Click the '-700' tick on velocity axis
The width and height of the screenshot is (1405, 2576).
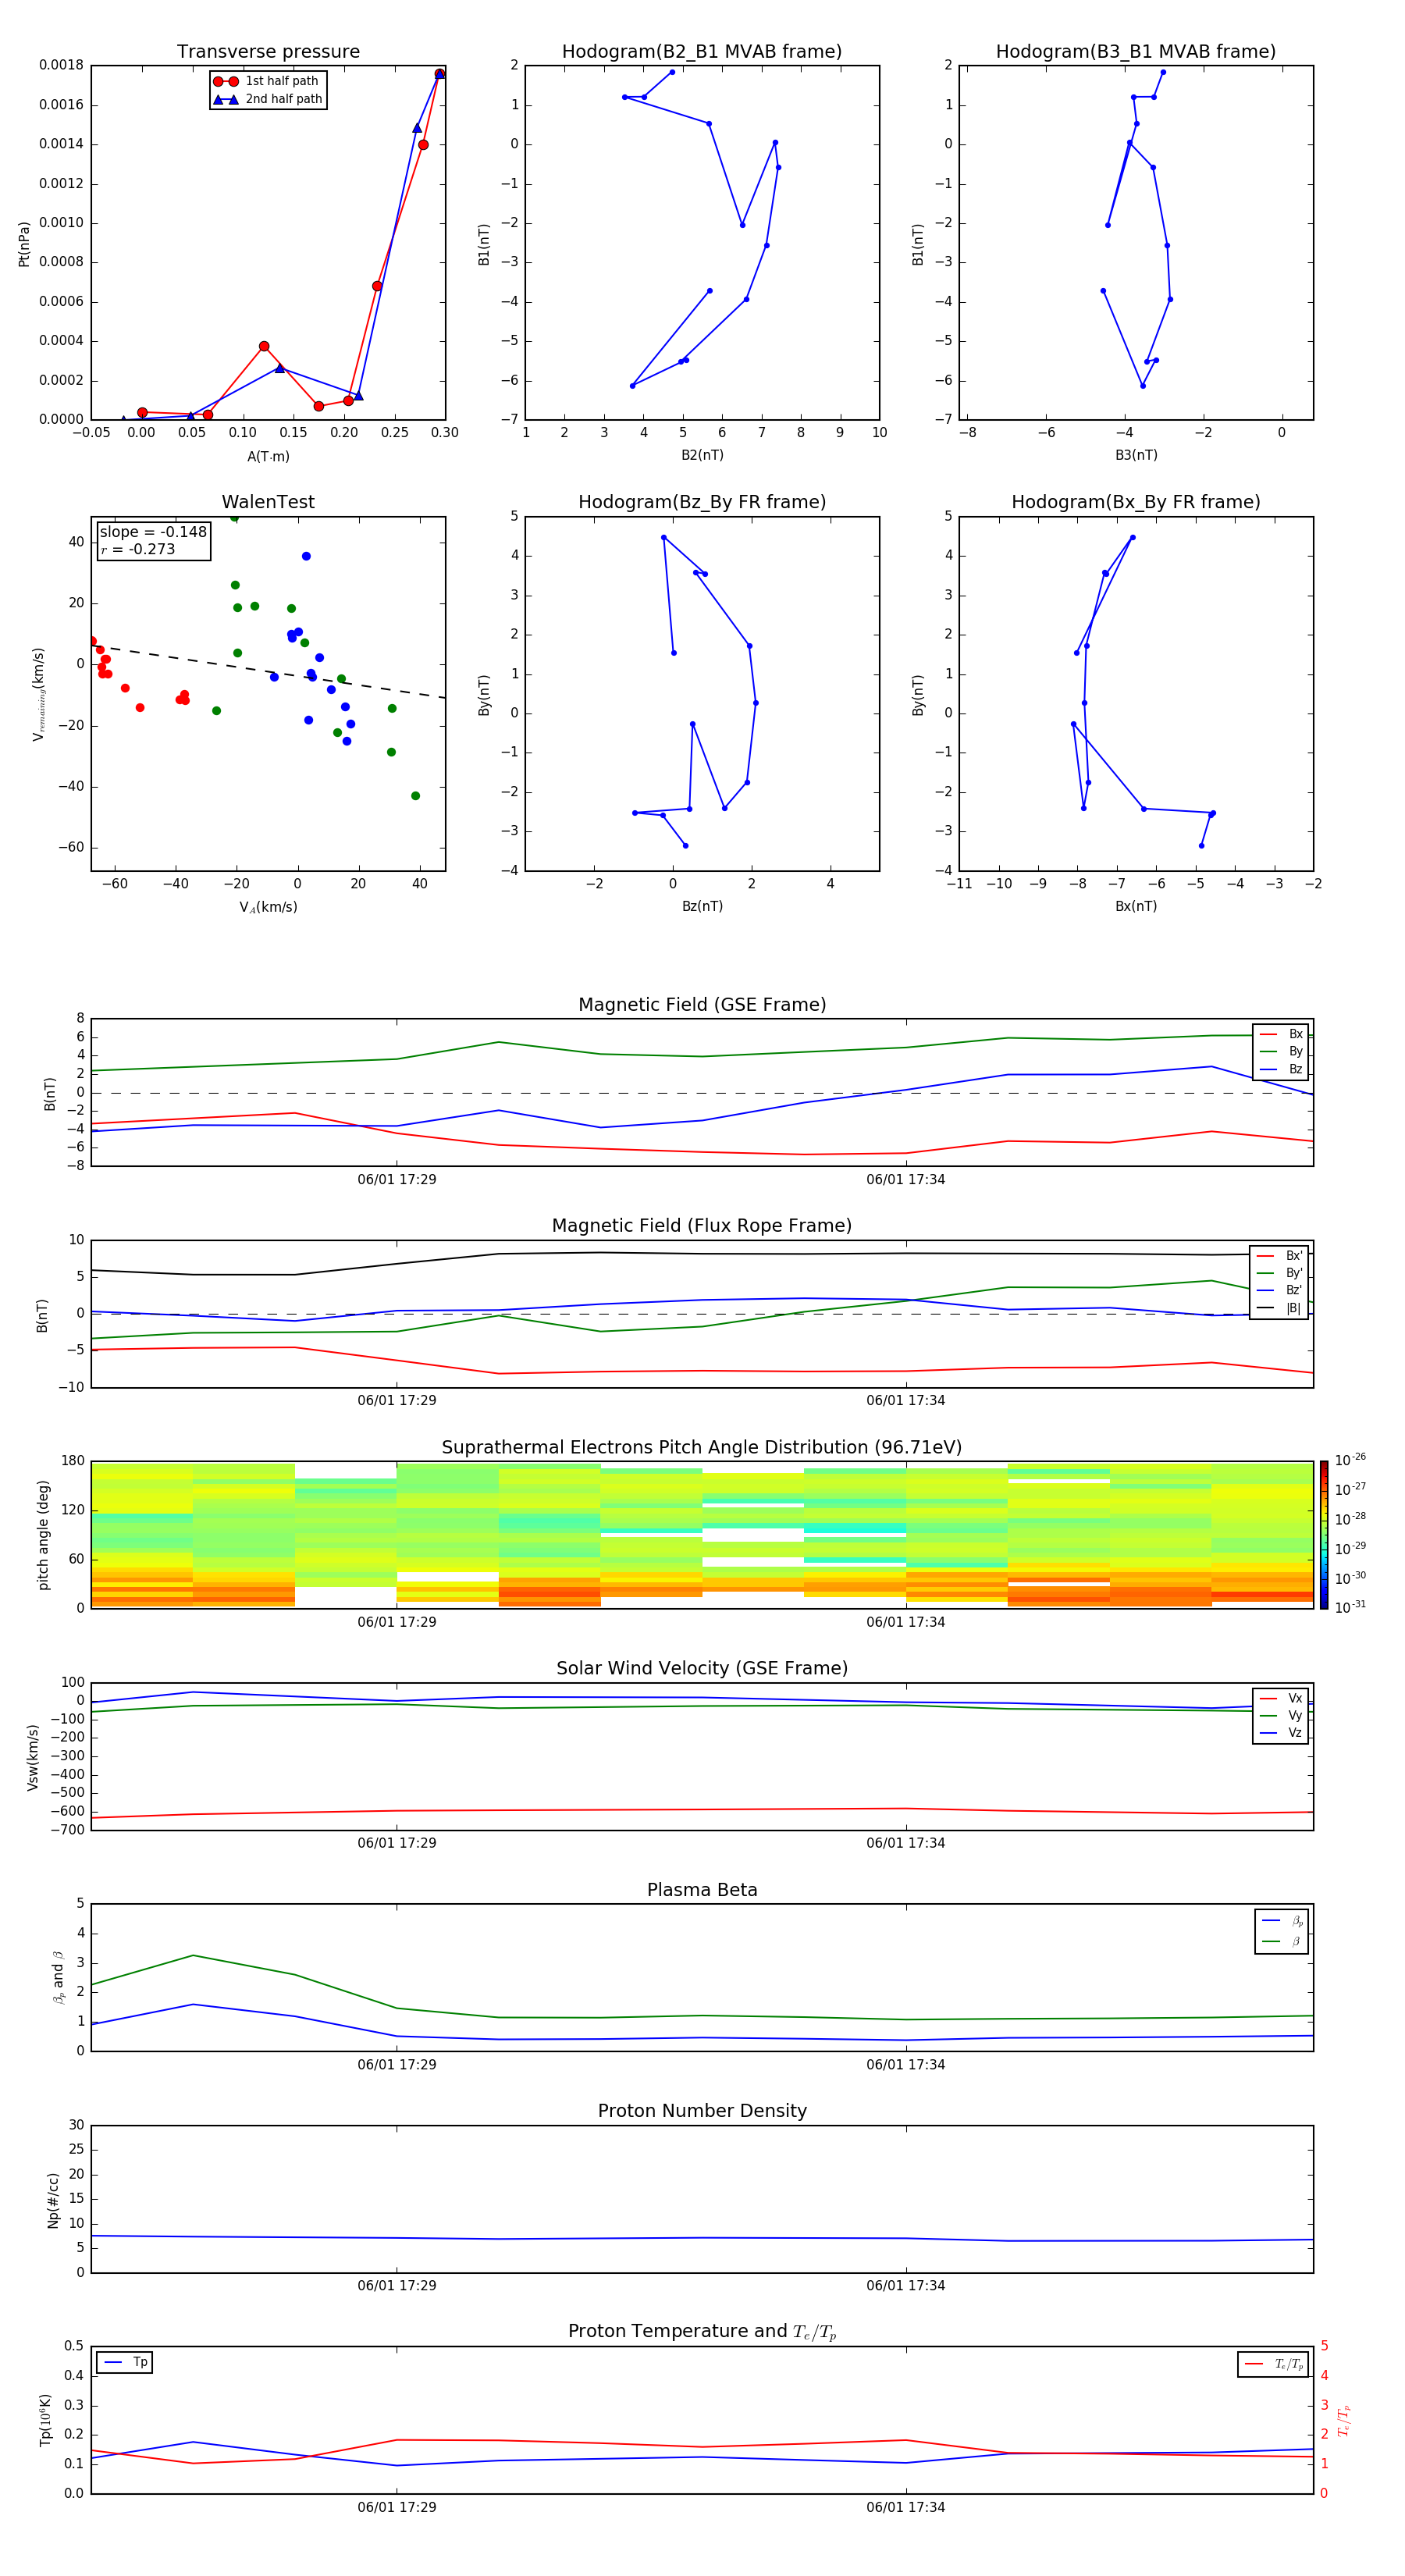(66, 1830)
